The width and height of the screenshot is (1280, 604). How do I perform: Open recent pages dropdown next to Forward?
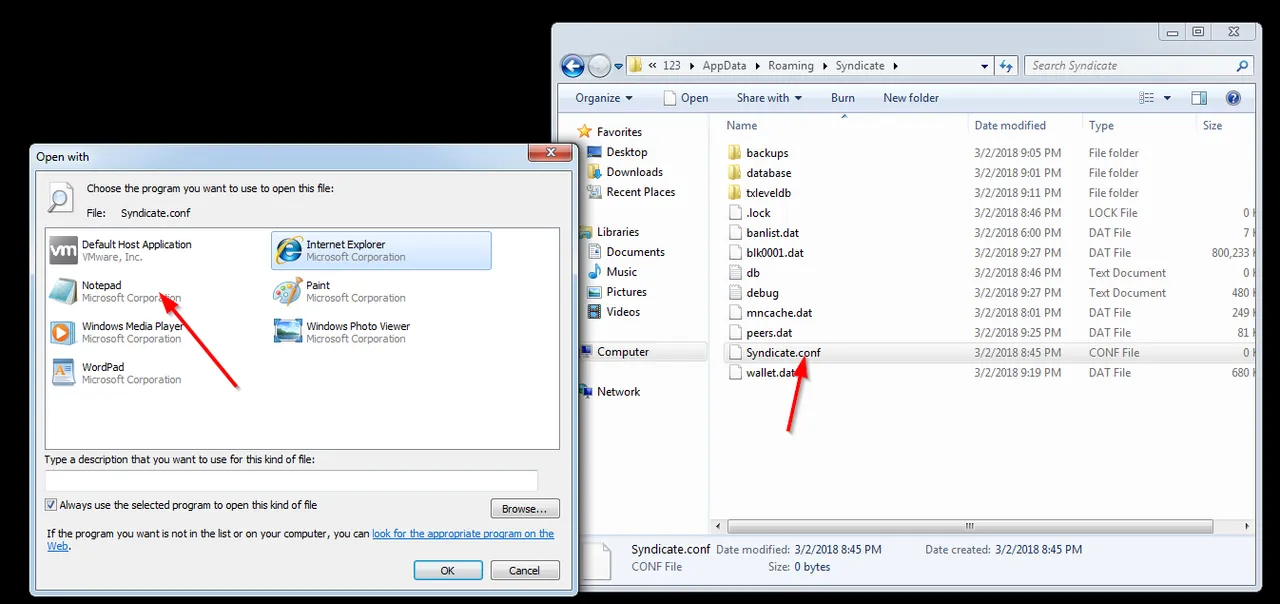pos(618,67)
